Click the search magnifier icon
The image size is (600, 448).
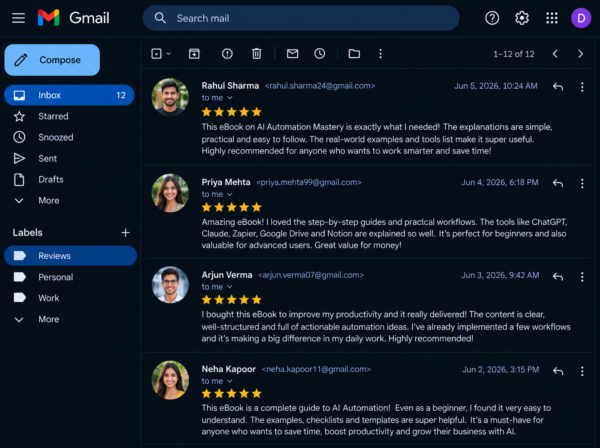pyautogui.click(x=160, y=18)
